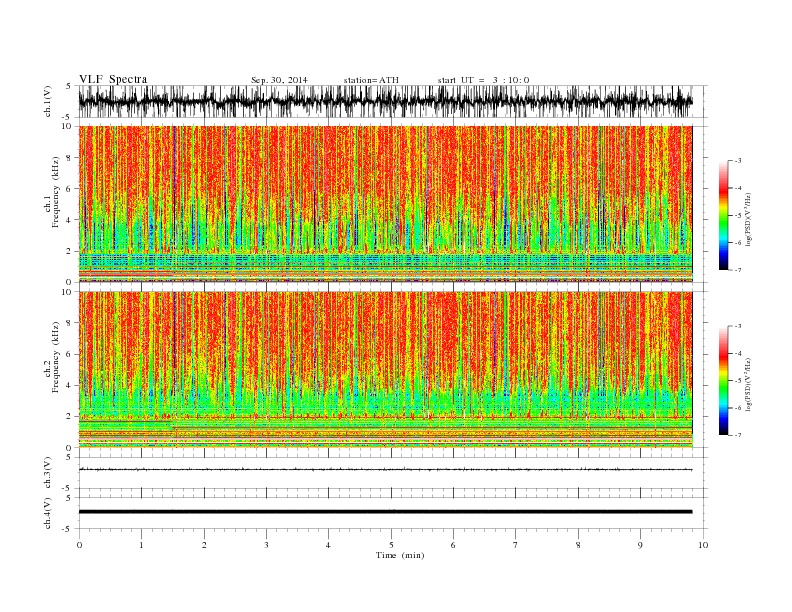
Task: Click the '2' kHz tick on ch.2 frequency axis
Action: 70,417
